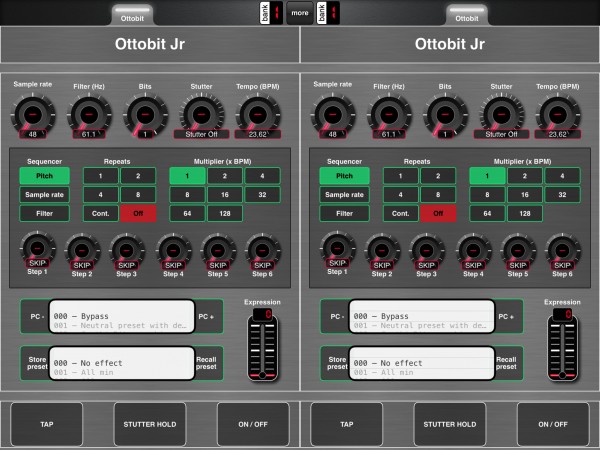
Task: Click the Stutter knob in right panel
Action: (x=502, y=114)
